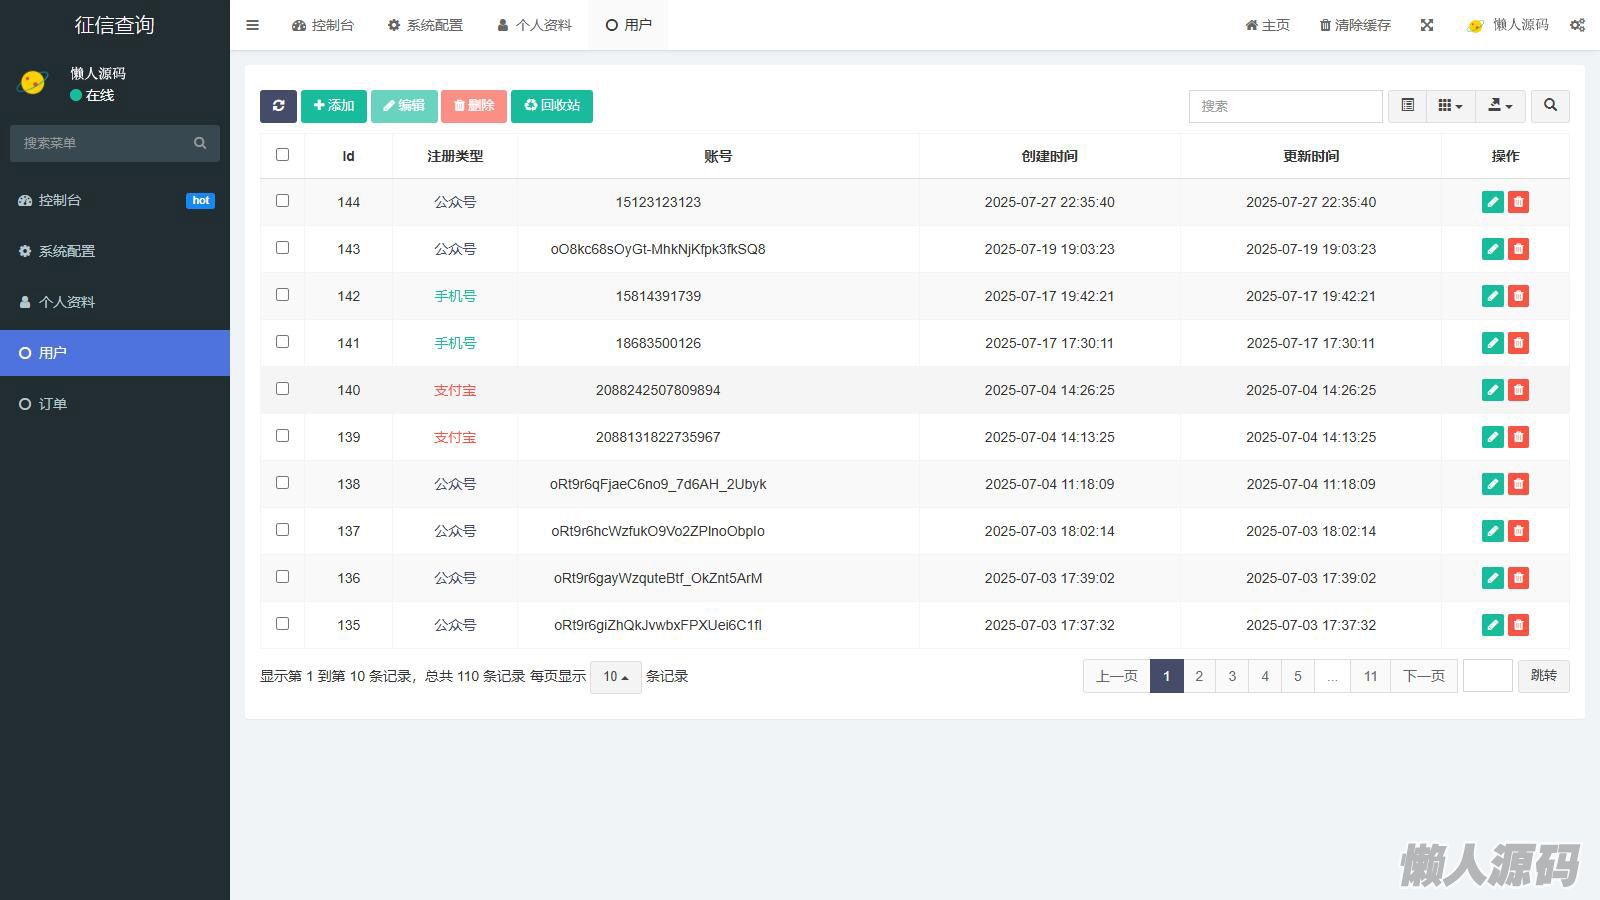Select the checkbox for row 139

(x=282, y=436)
